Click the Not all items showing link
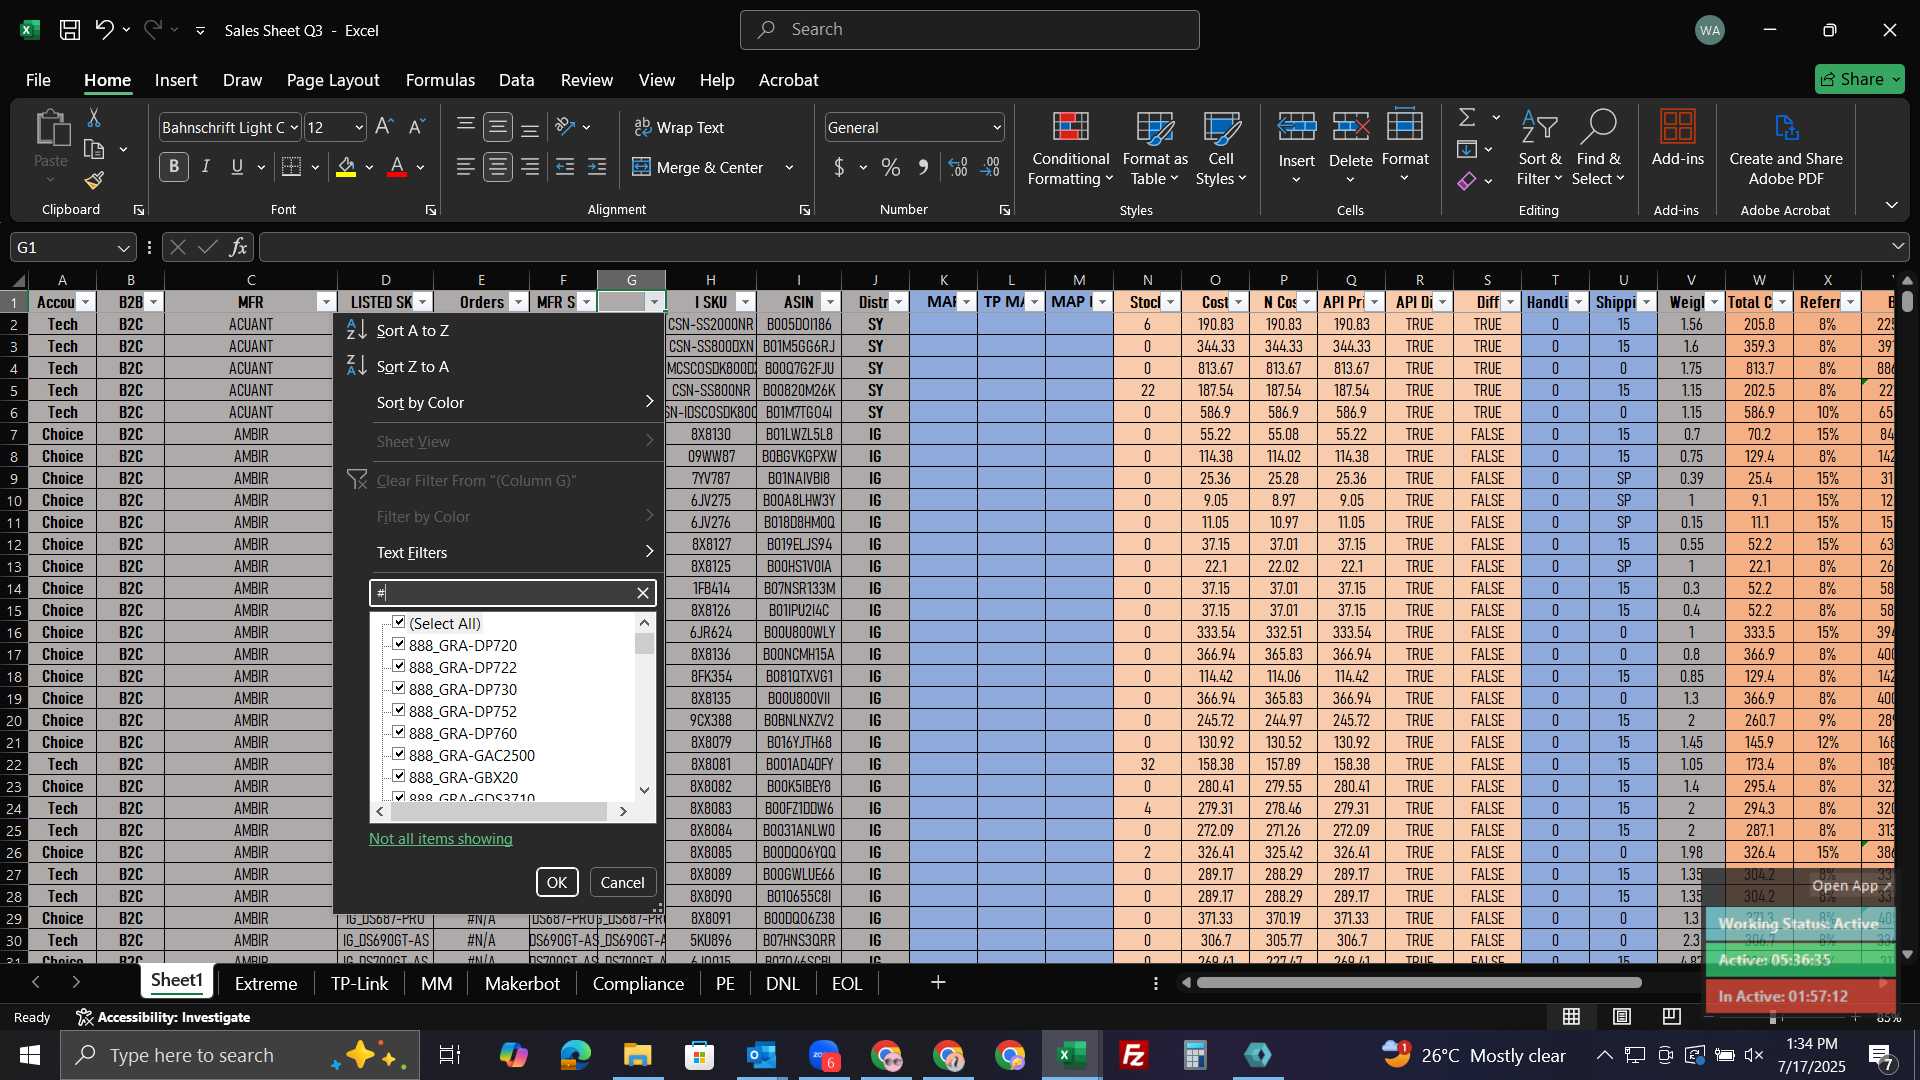The width and height of the screenshot is (1920, 1080). (440, 839)
